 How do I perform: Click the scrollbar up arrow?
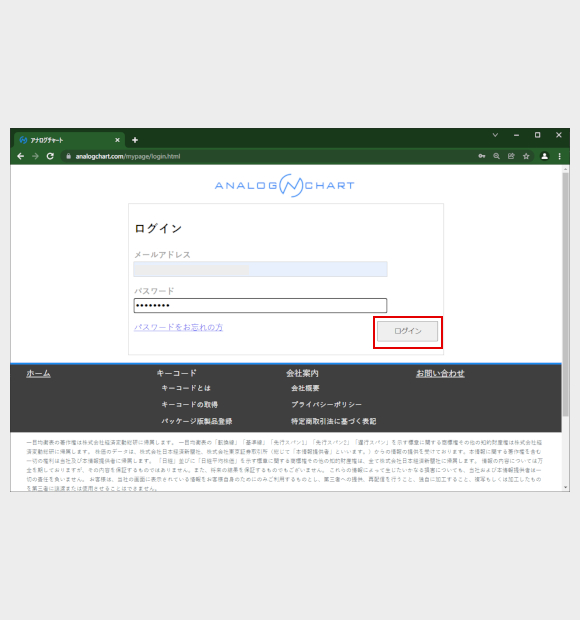pos(566,169)
